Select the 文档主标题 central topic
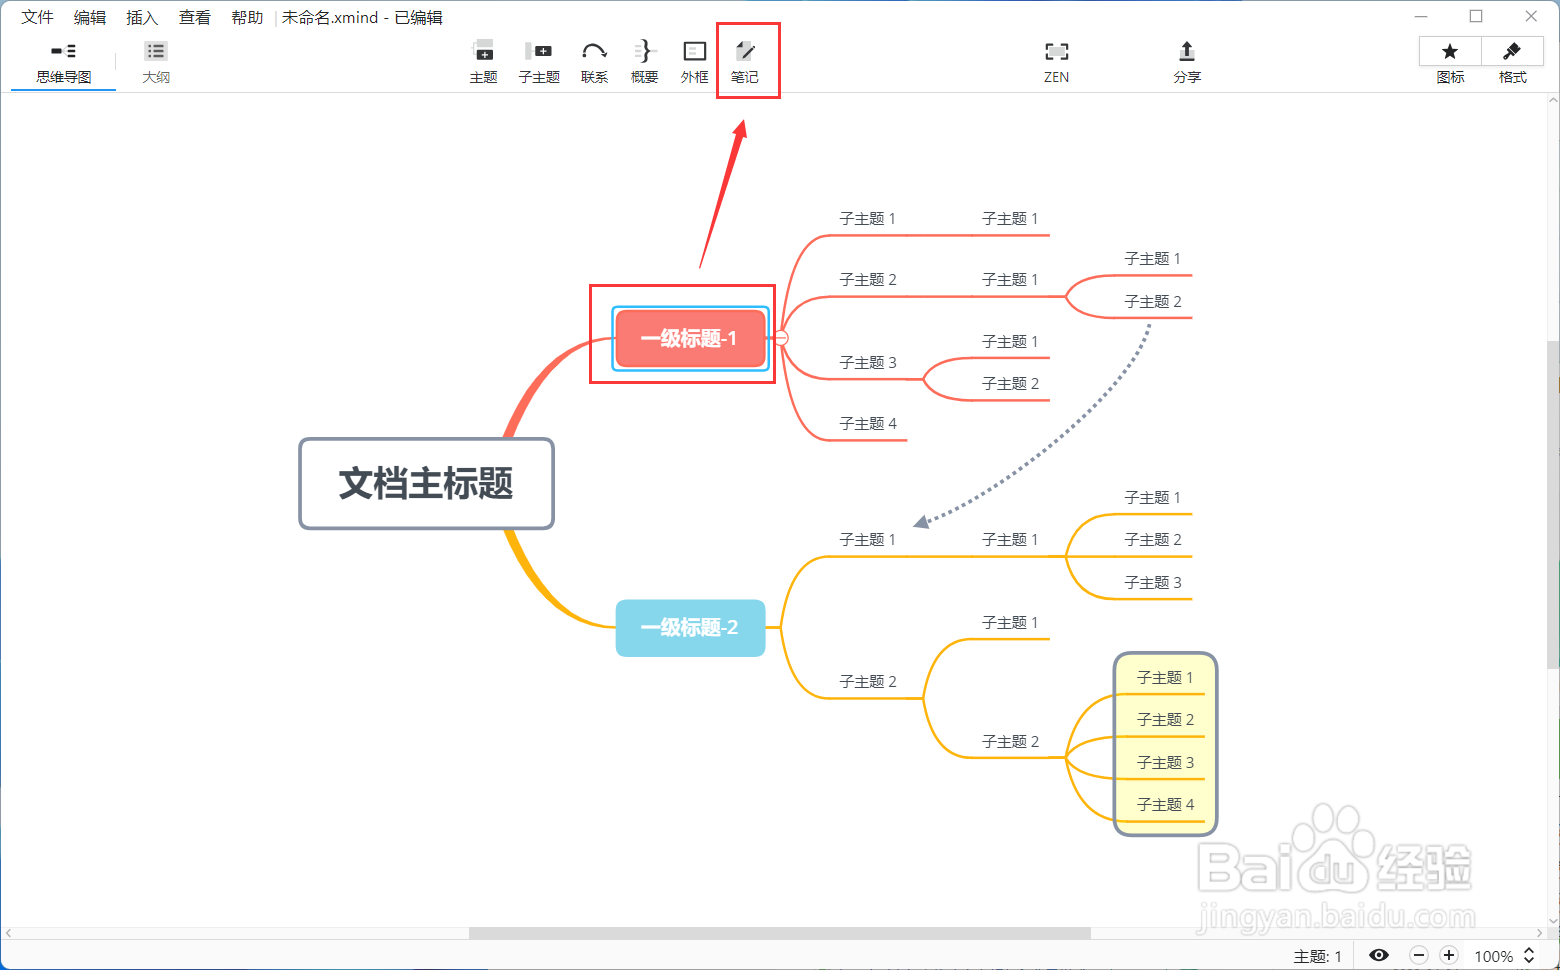The width and height of the screenshot is (1560, 970). 426,483
